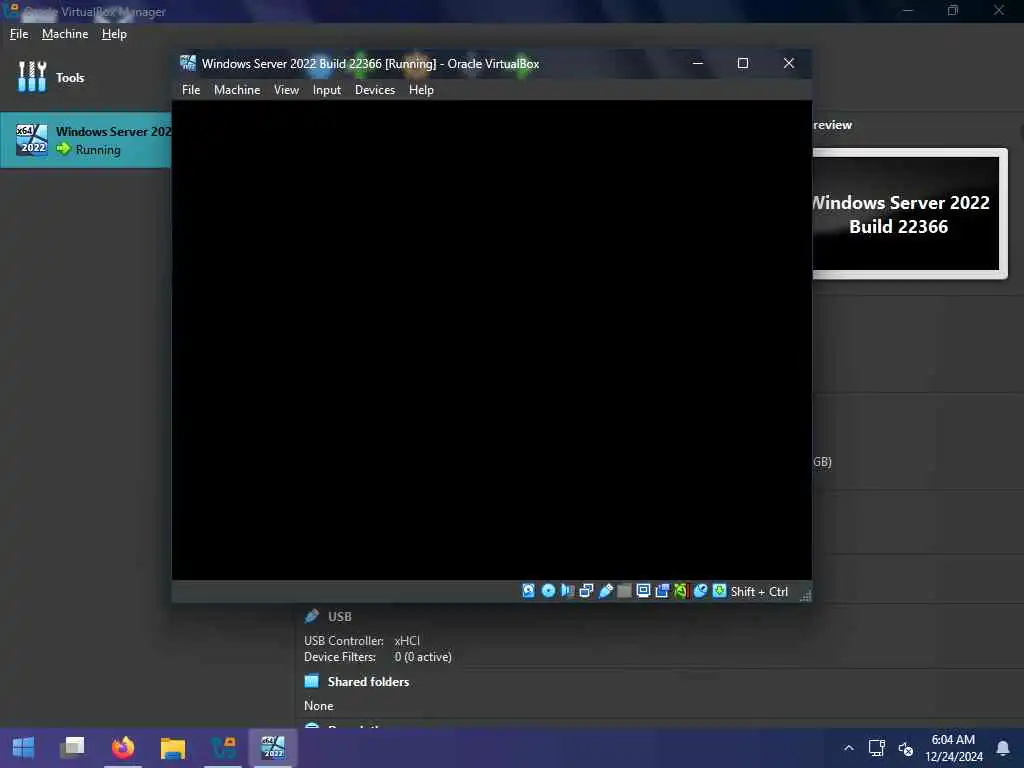Open Task View on the taskbar
The image size is (1024, 768).
tap(72, 748)
